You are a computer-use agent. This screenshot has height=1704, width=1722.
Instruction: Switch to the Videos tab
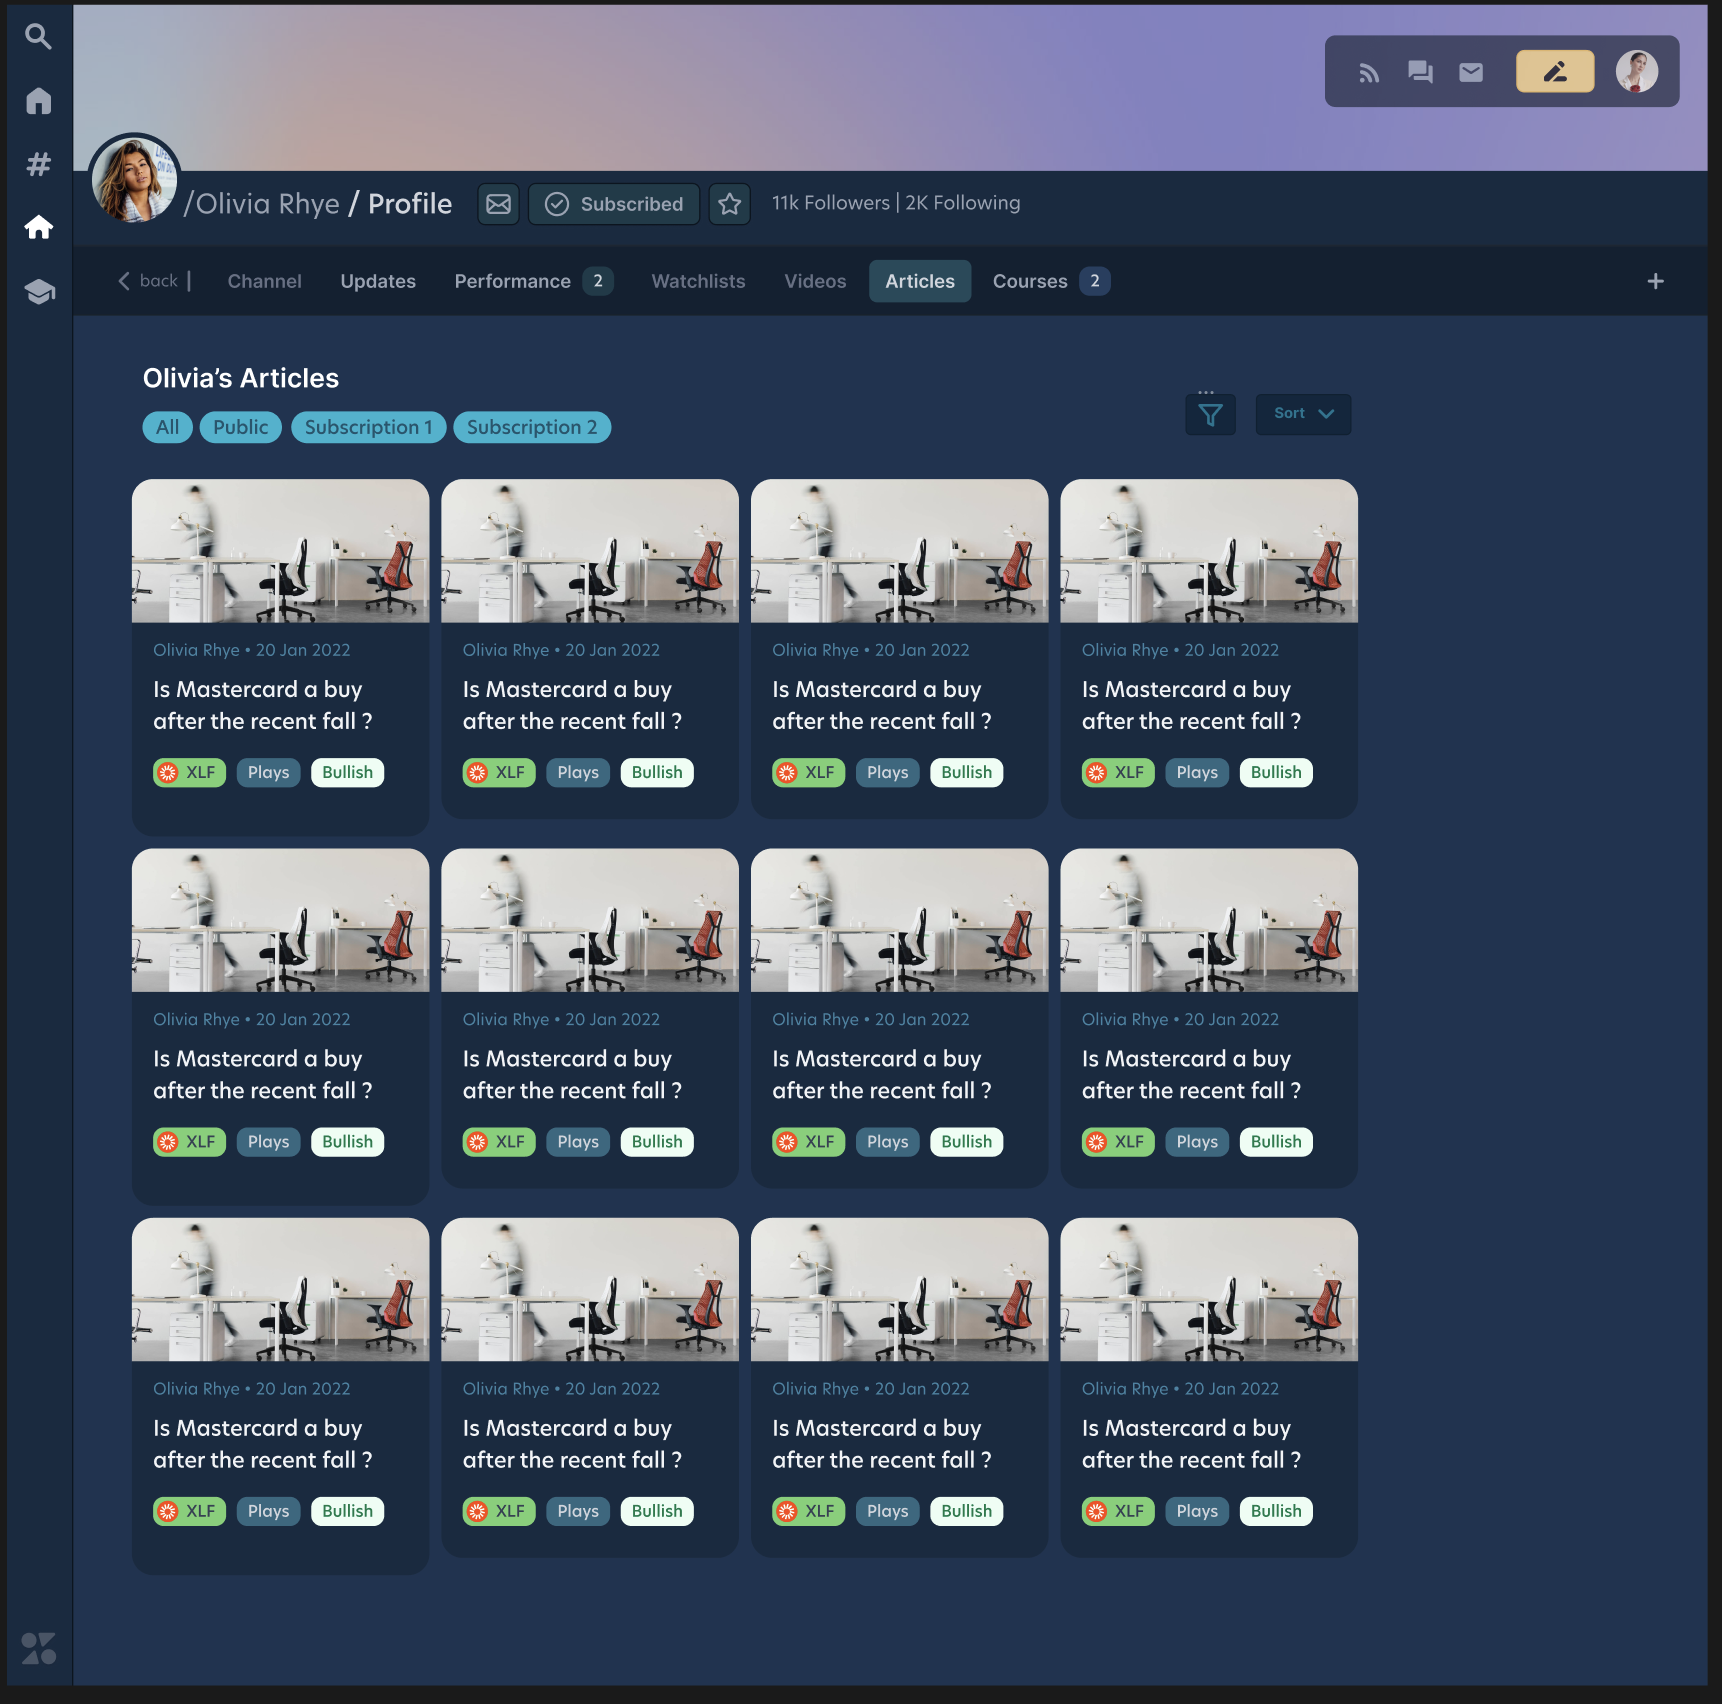click(815, 281)
